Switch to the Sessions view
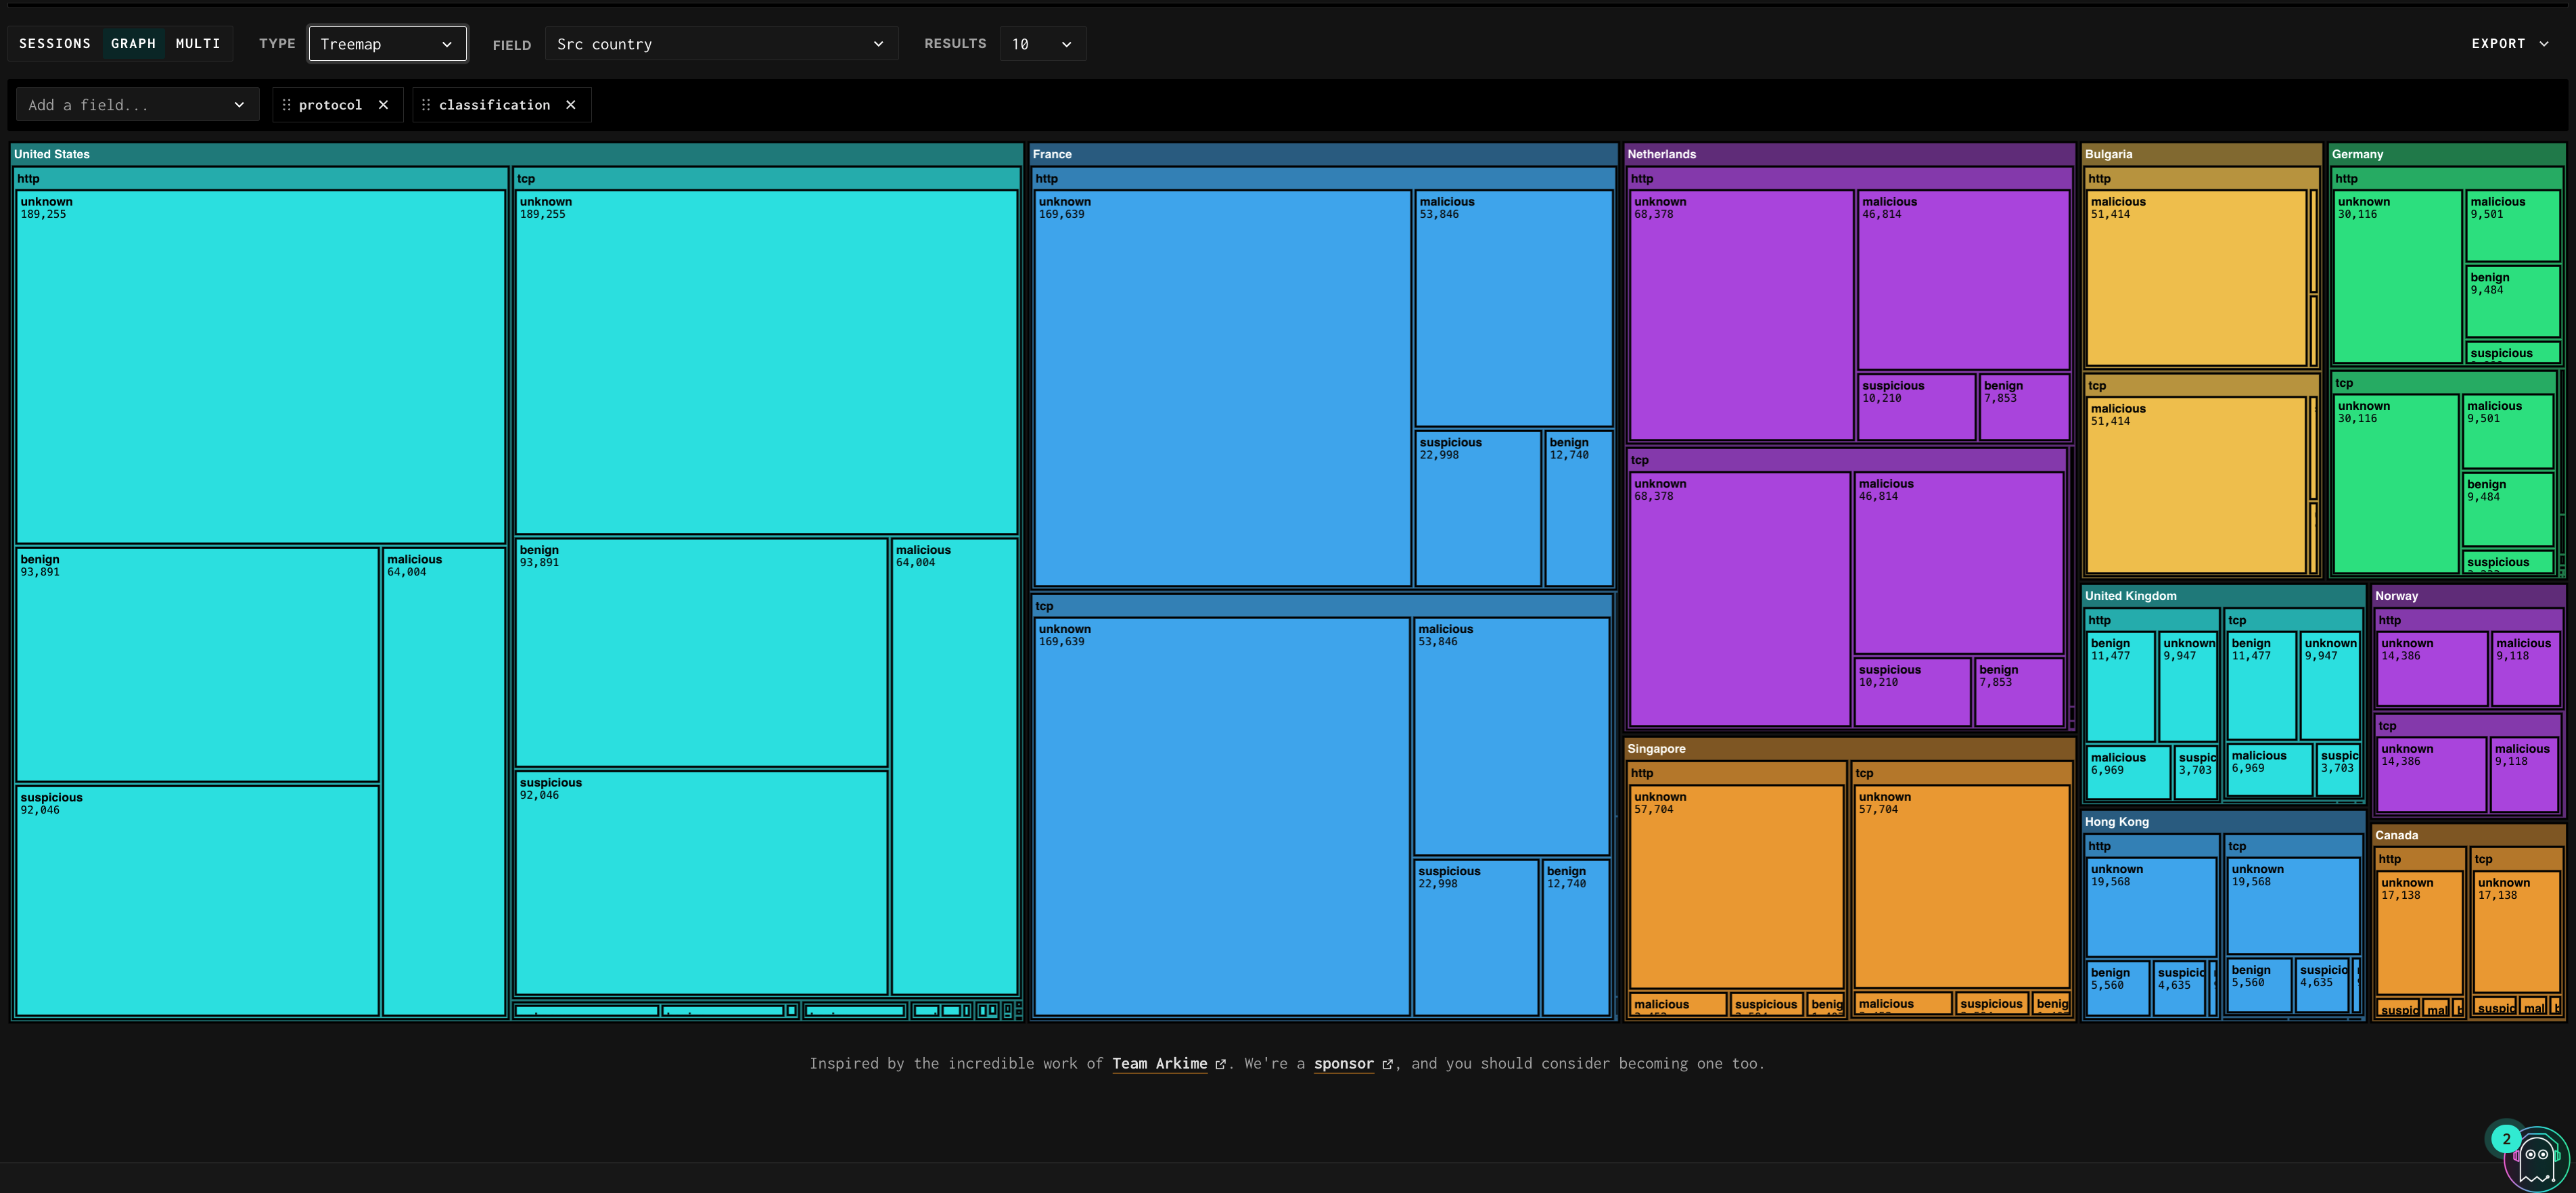The image size is (2576, 1193). click(x=55, y=44)
